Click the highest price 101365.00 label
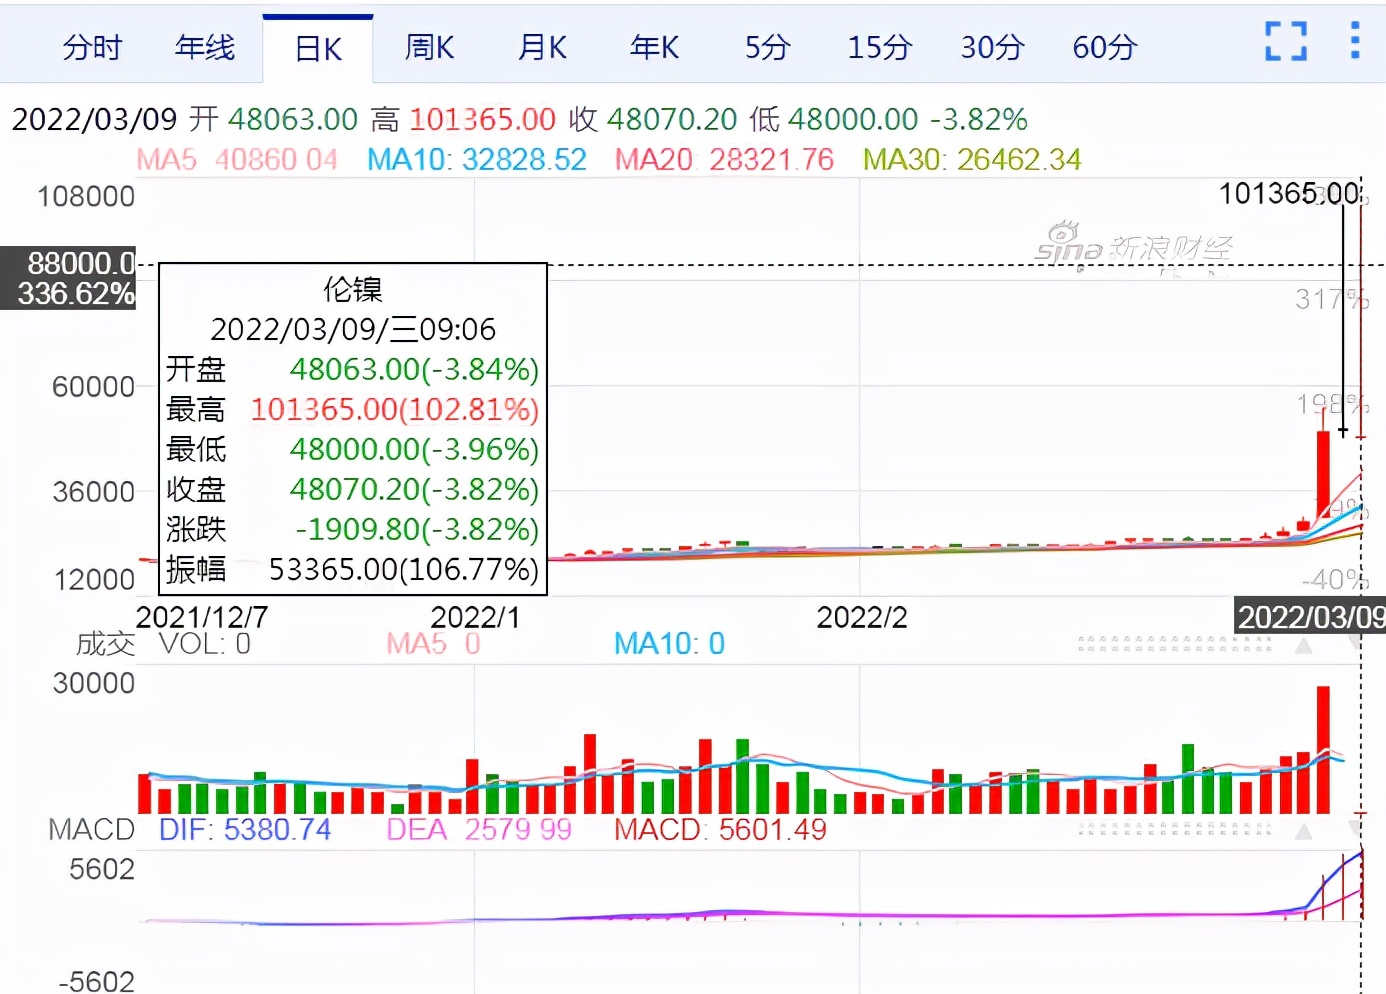1386x994 pixels. click(x=1291, y=193)
